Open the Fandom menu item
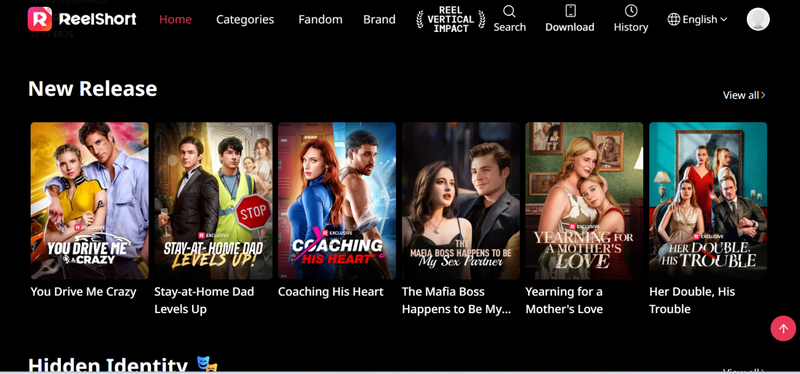Image resolution: width=800 pixels, height=374 pixels. tap(320, 19)
